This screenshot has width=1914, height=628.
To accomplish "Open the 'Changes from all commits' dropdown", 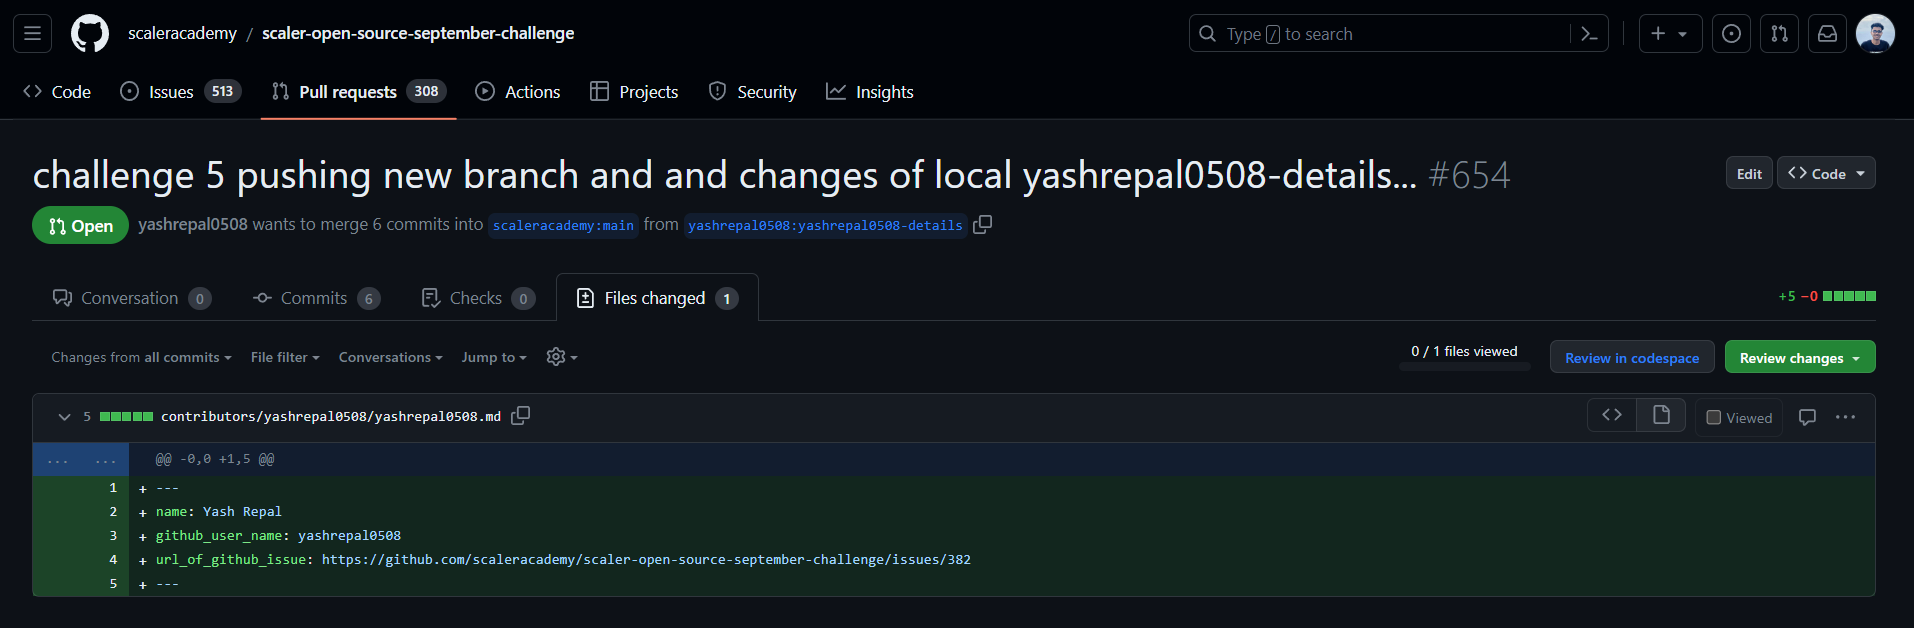I will tap(140, 357).
